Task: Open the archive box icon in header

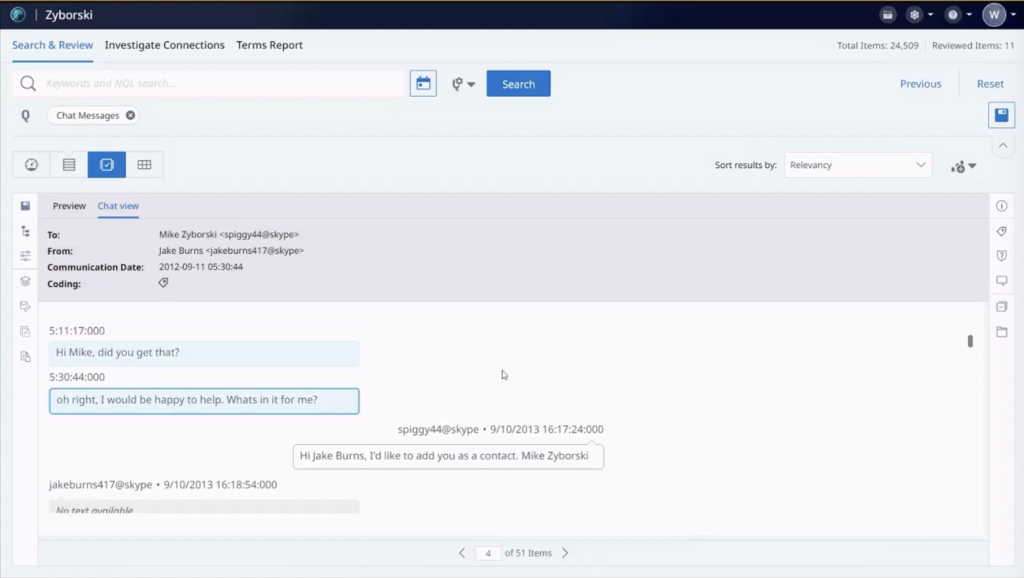Action: 888,14
